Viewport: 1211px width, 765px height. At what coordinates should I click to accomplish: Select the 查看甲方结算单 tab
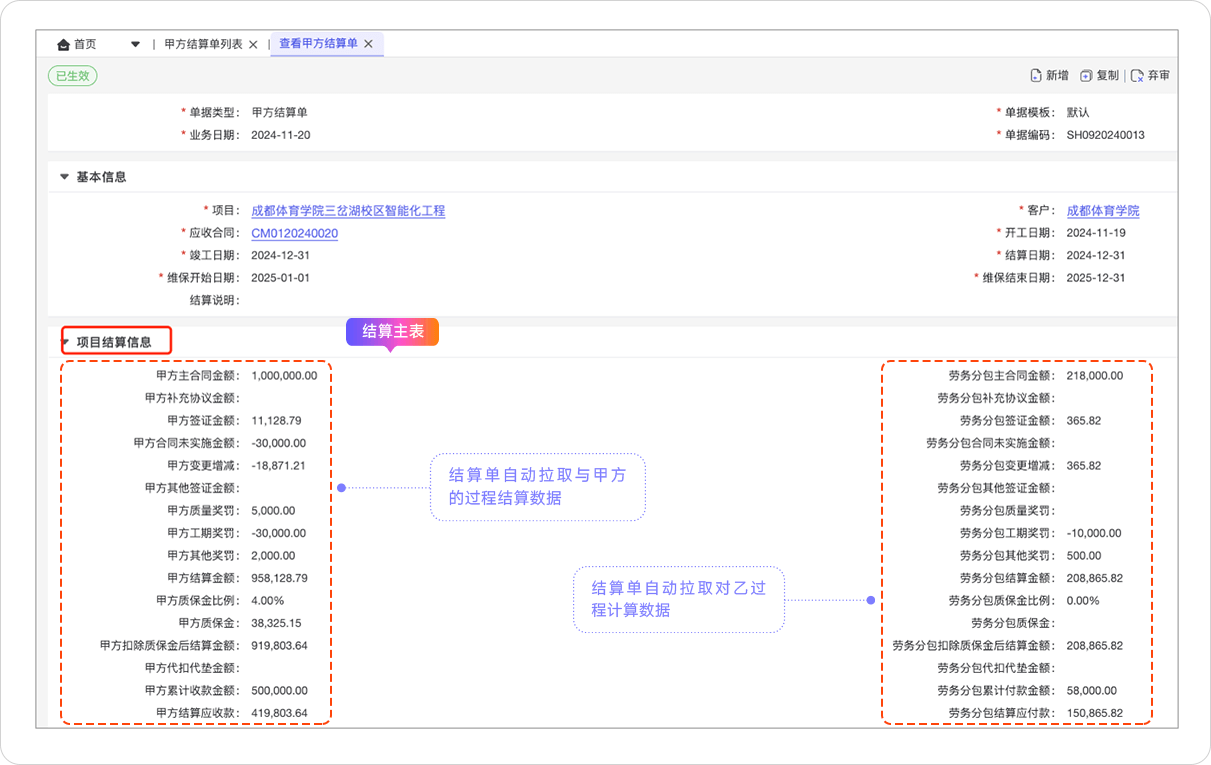(x=318, y=44)
